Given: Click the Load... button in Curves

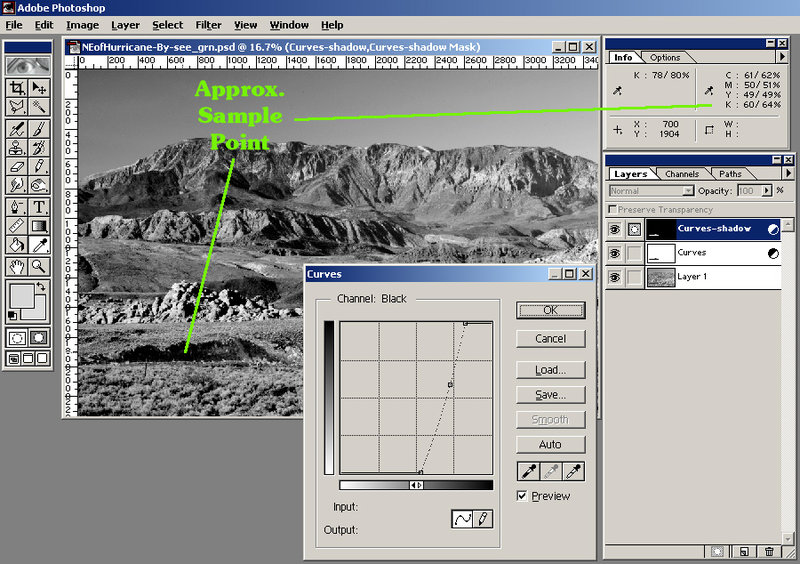Looking at the screenshot, I should tap(550, 370).
